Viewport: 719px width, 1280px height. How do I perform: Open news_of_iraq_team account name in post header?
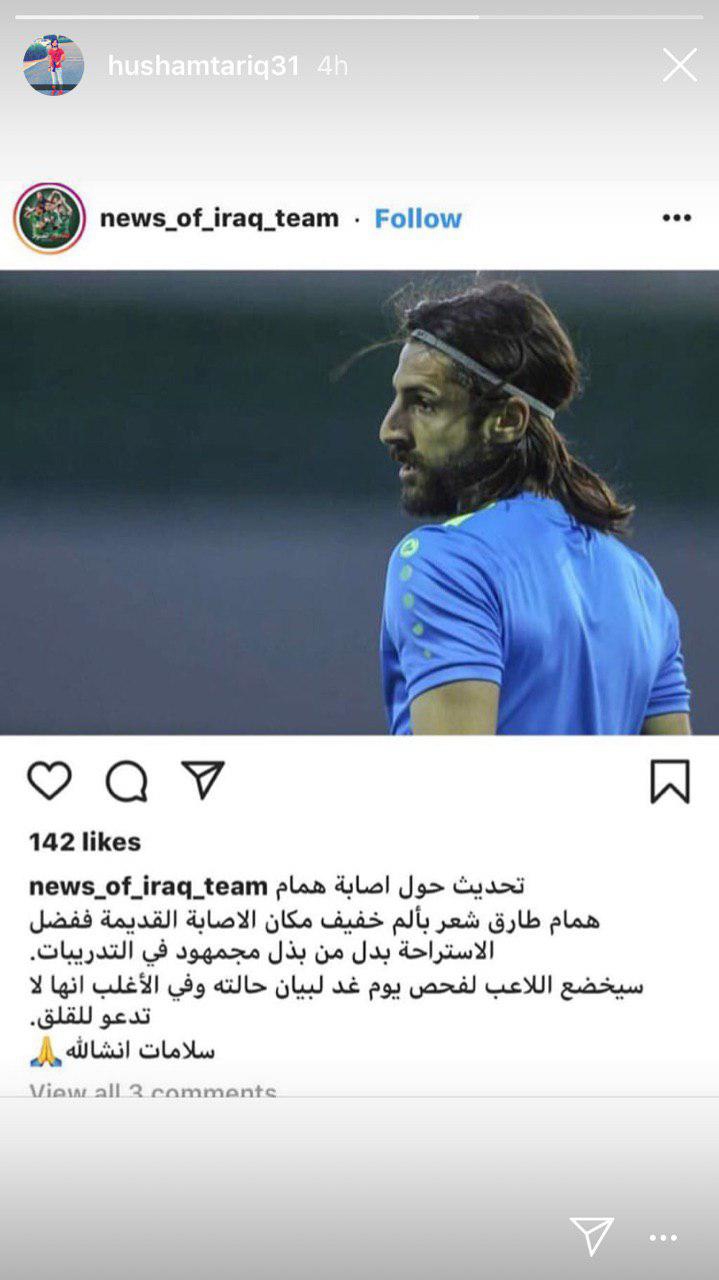tap(219, 218)
